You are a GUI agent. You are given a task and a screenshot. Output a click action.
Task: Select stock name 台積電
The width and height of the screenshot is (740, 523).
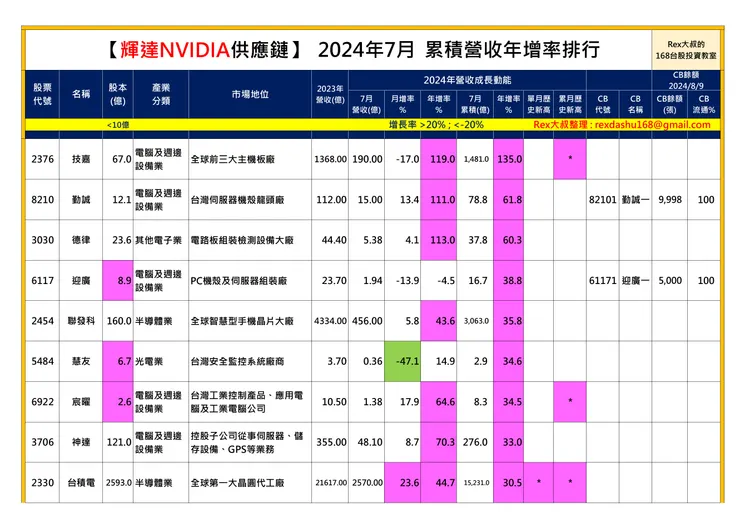[81, 483]
